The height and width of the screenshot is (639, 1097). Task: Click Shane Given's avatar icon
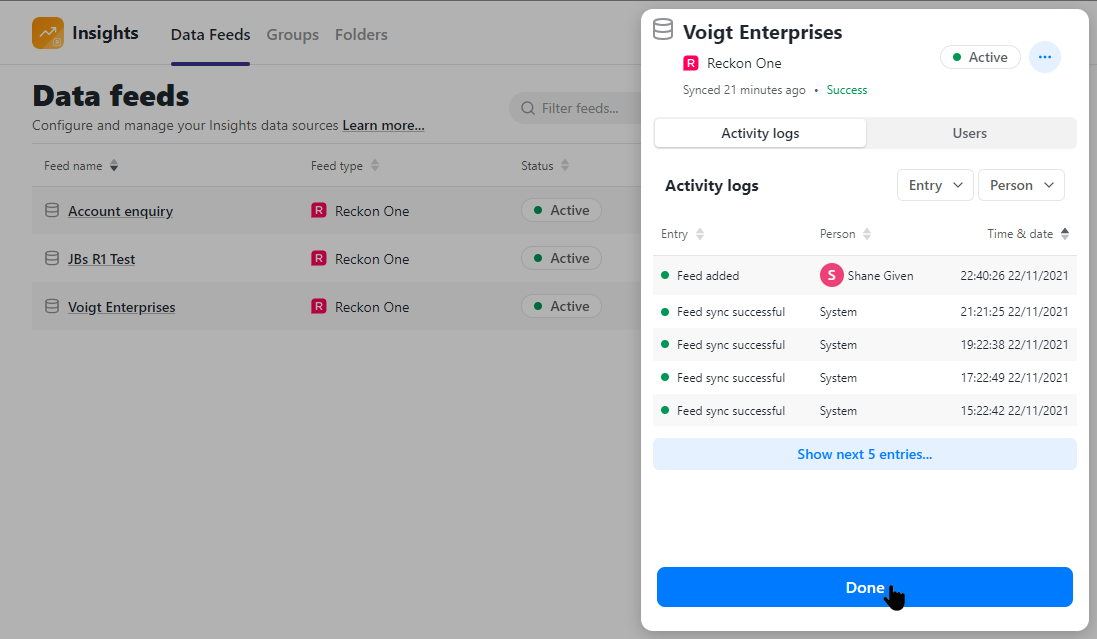pyautogui.click(x=831, y=276)
